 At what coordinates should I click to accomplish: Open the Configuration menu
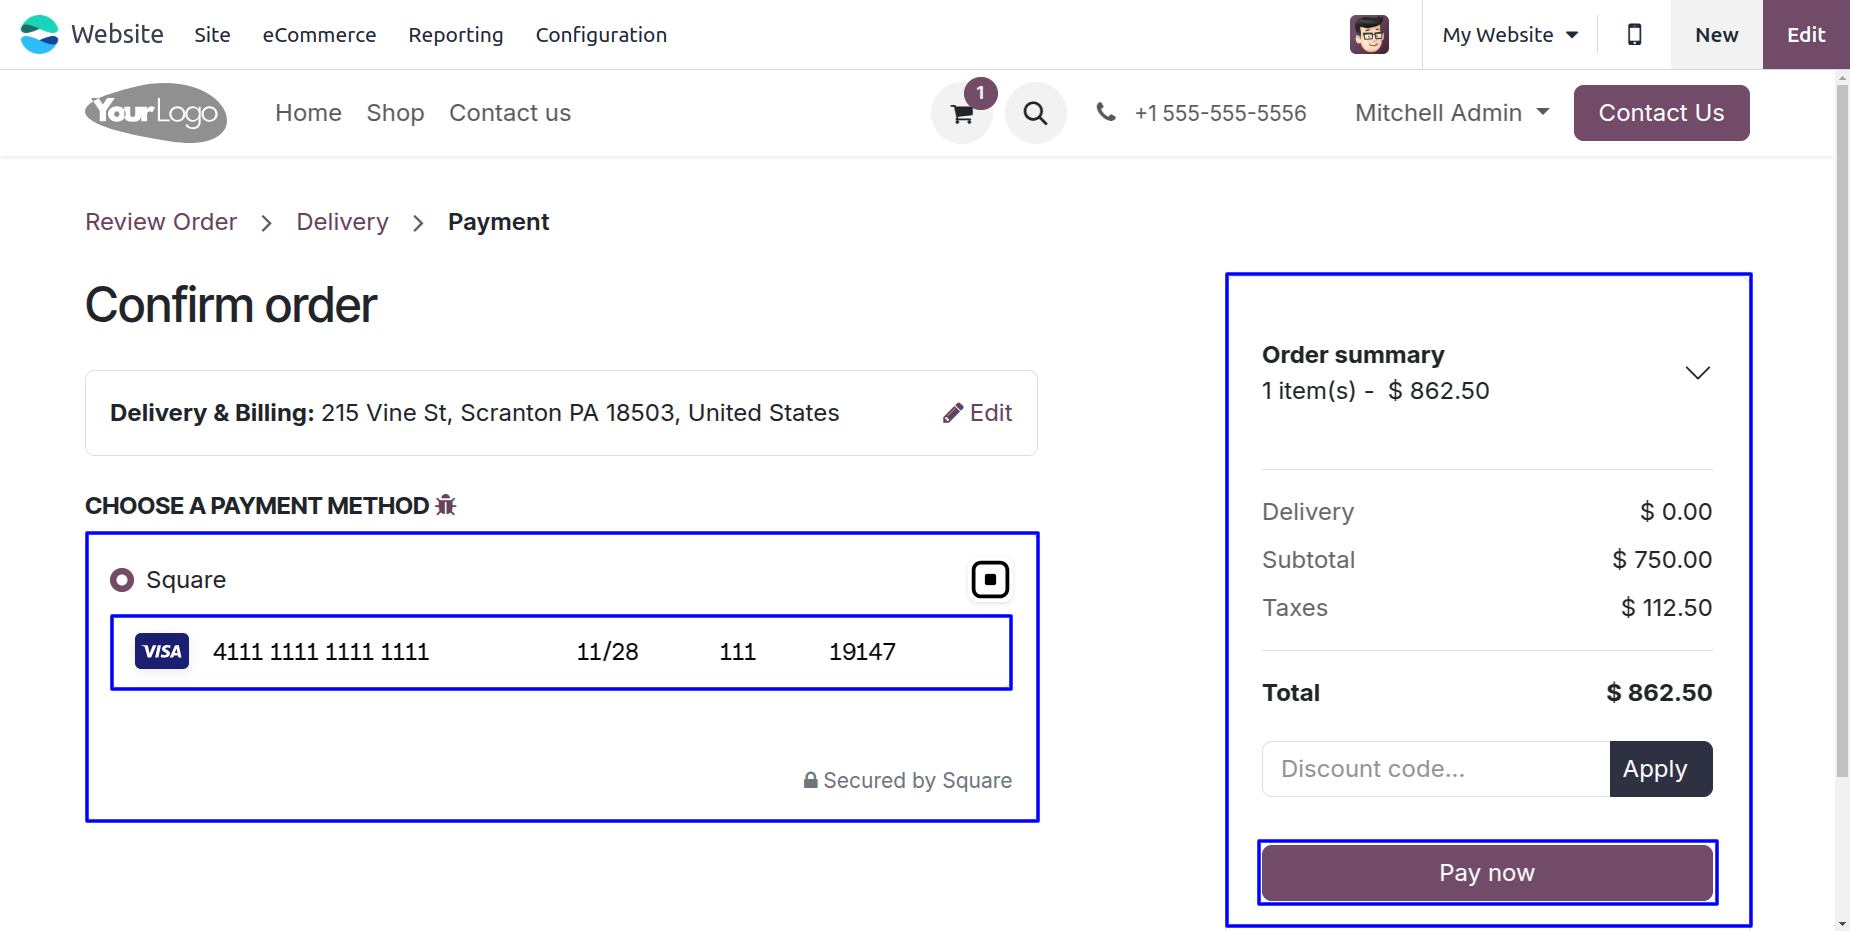601,35
